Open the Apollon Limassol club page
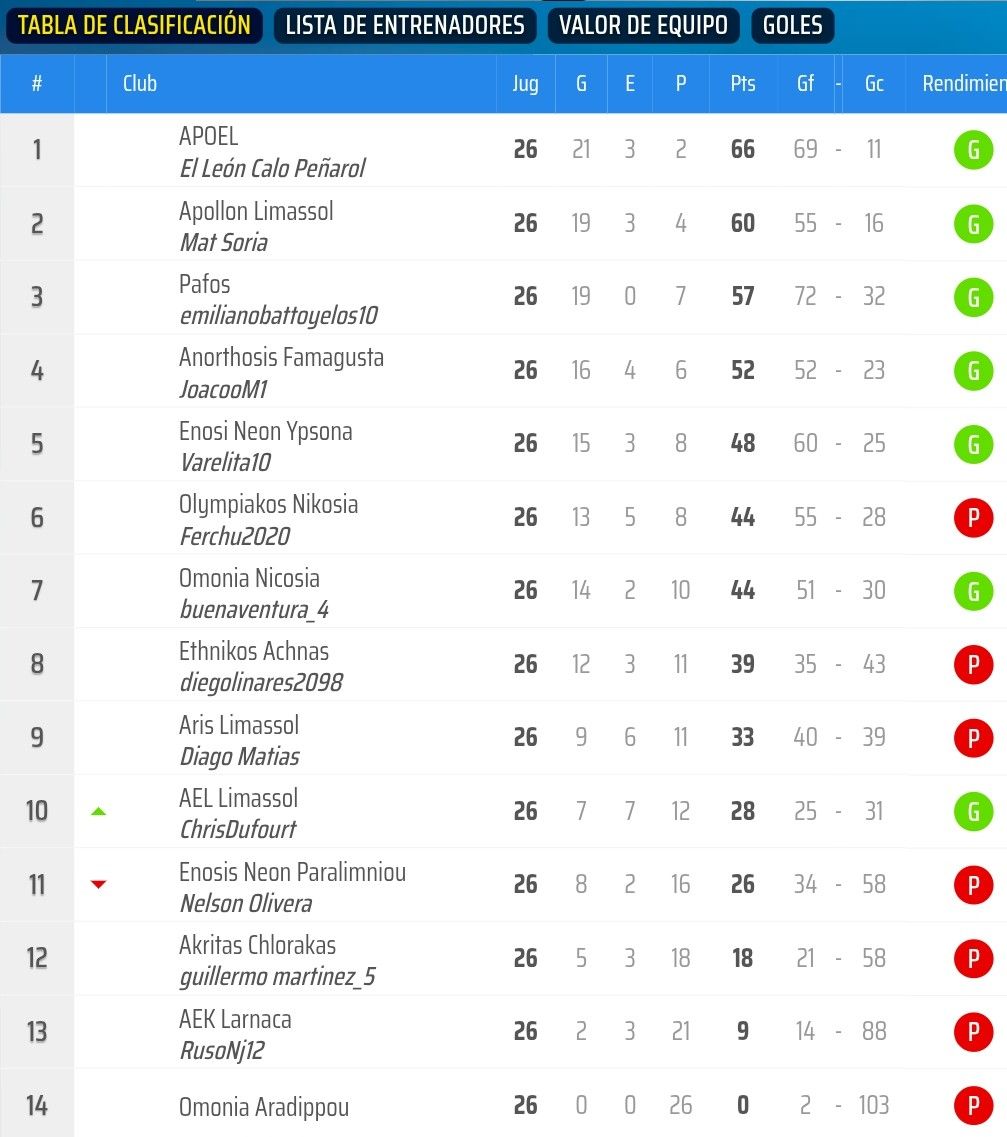This screenshot has height=1137, width=1007. 256,211
